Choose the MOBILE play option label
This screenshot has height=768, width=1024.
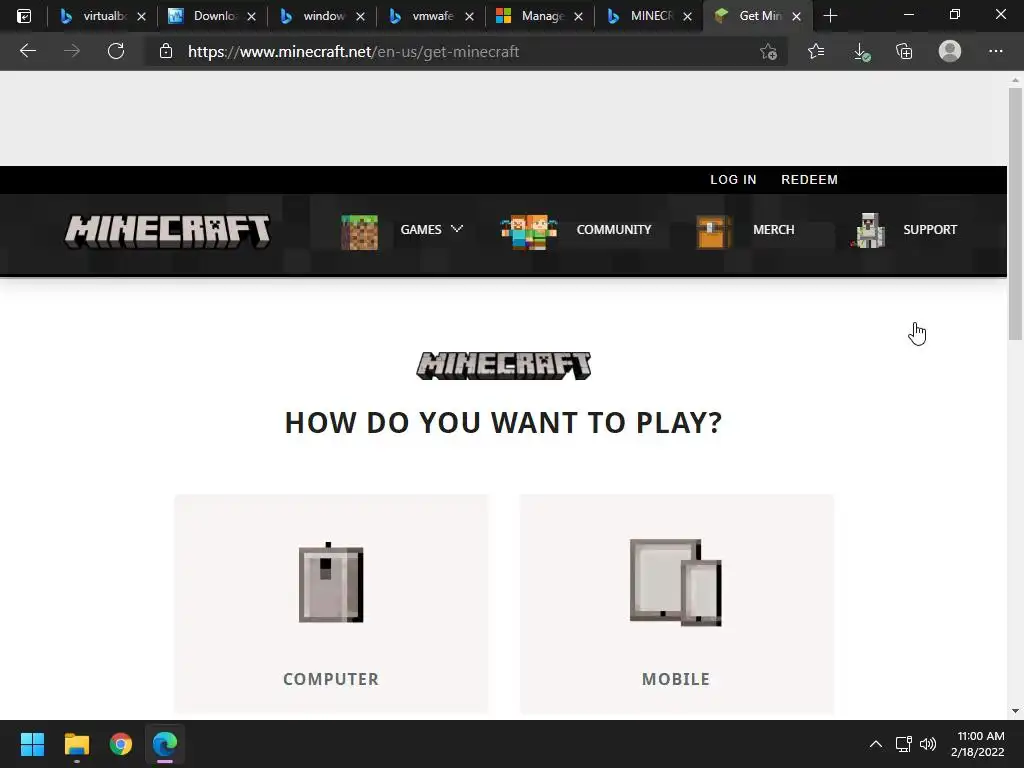(x=675, y=679)
